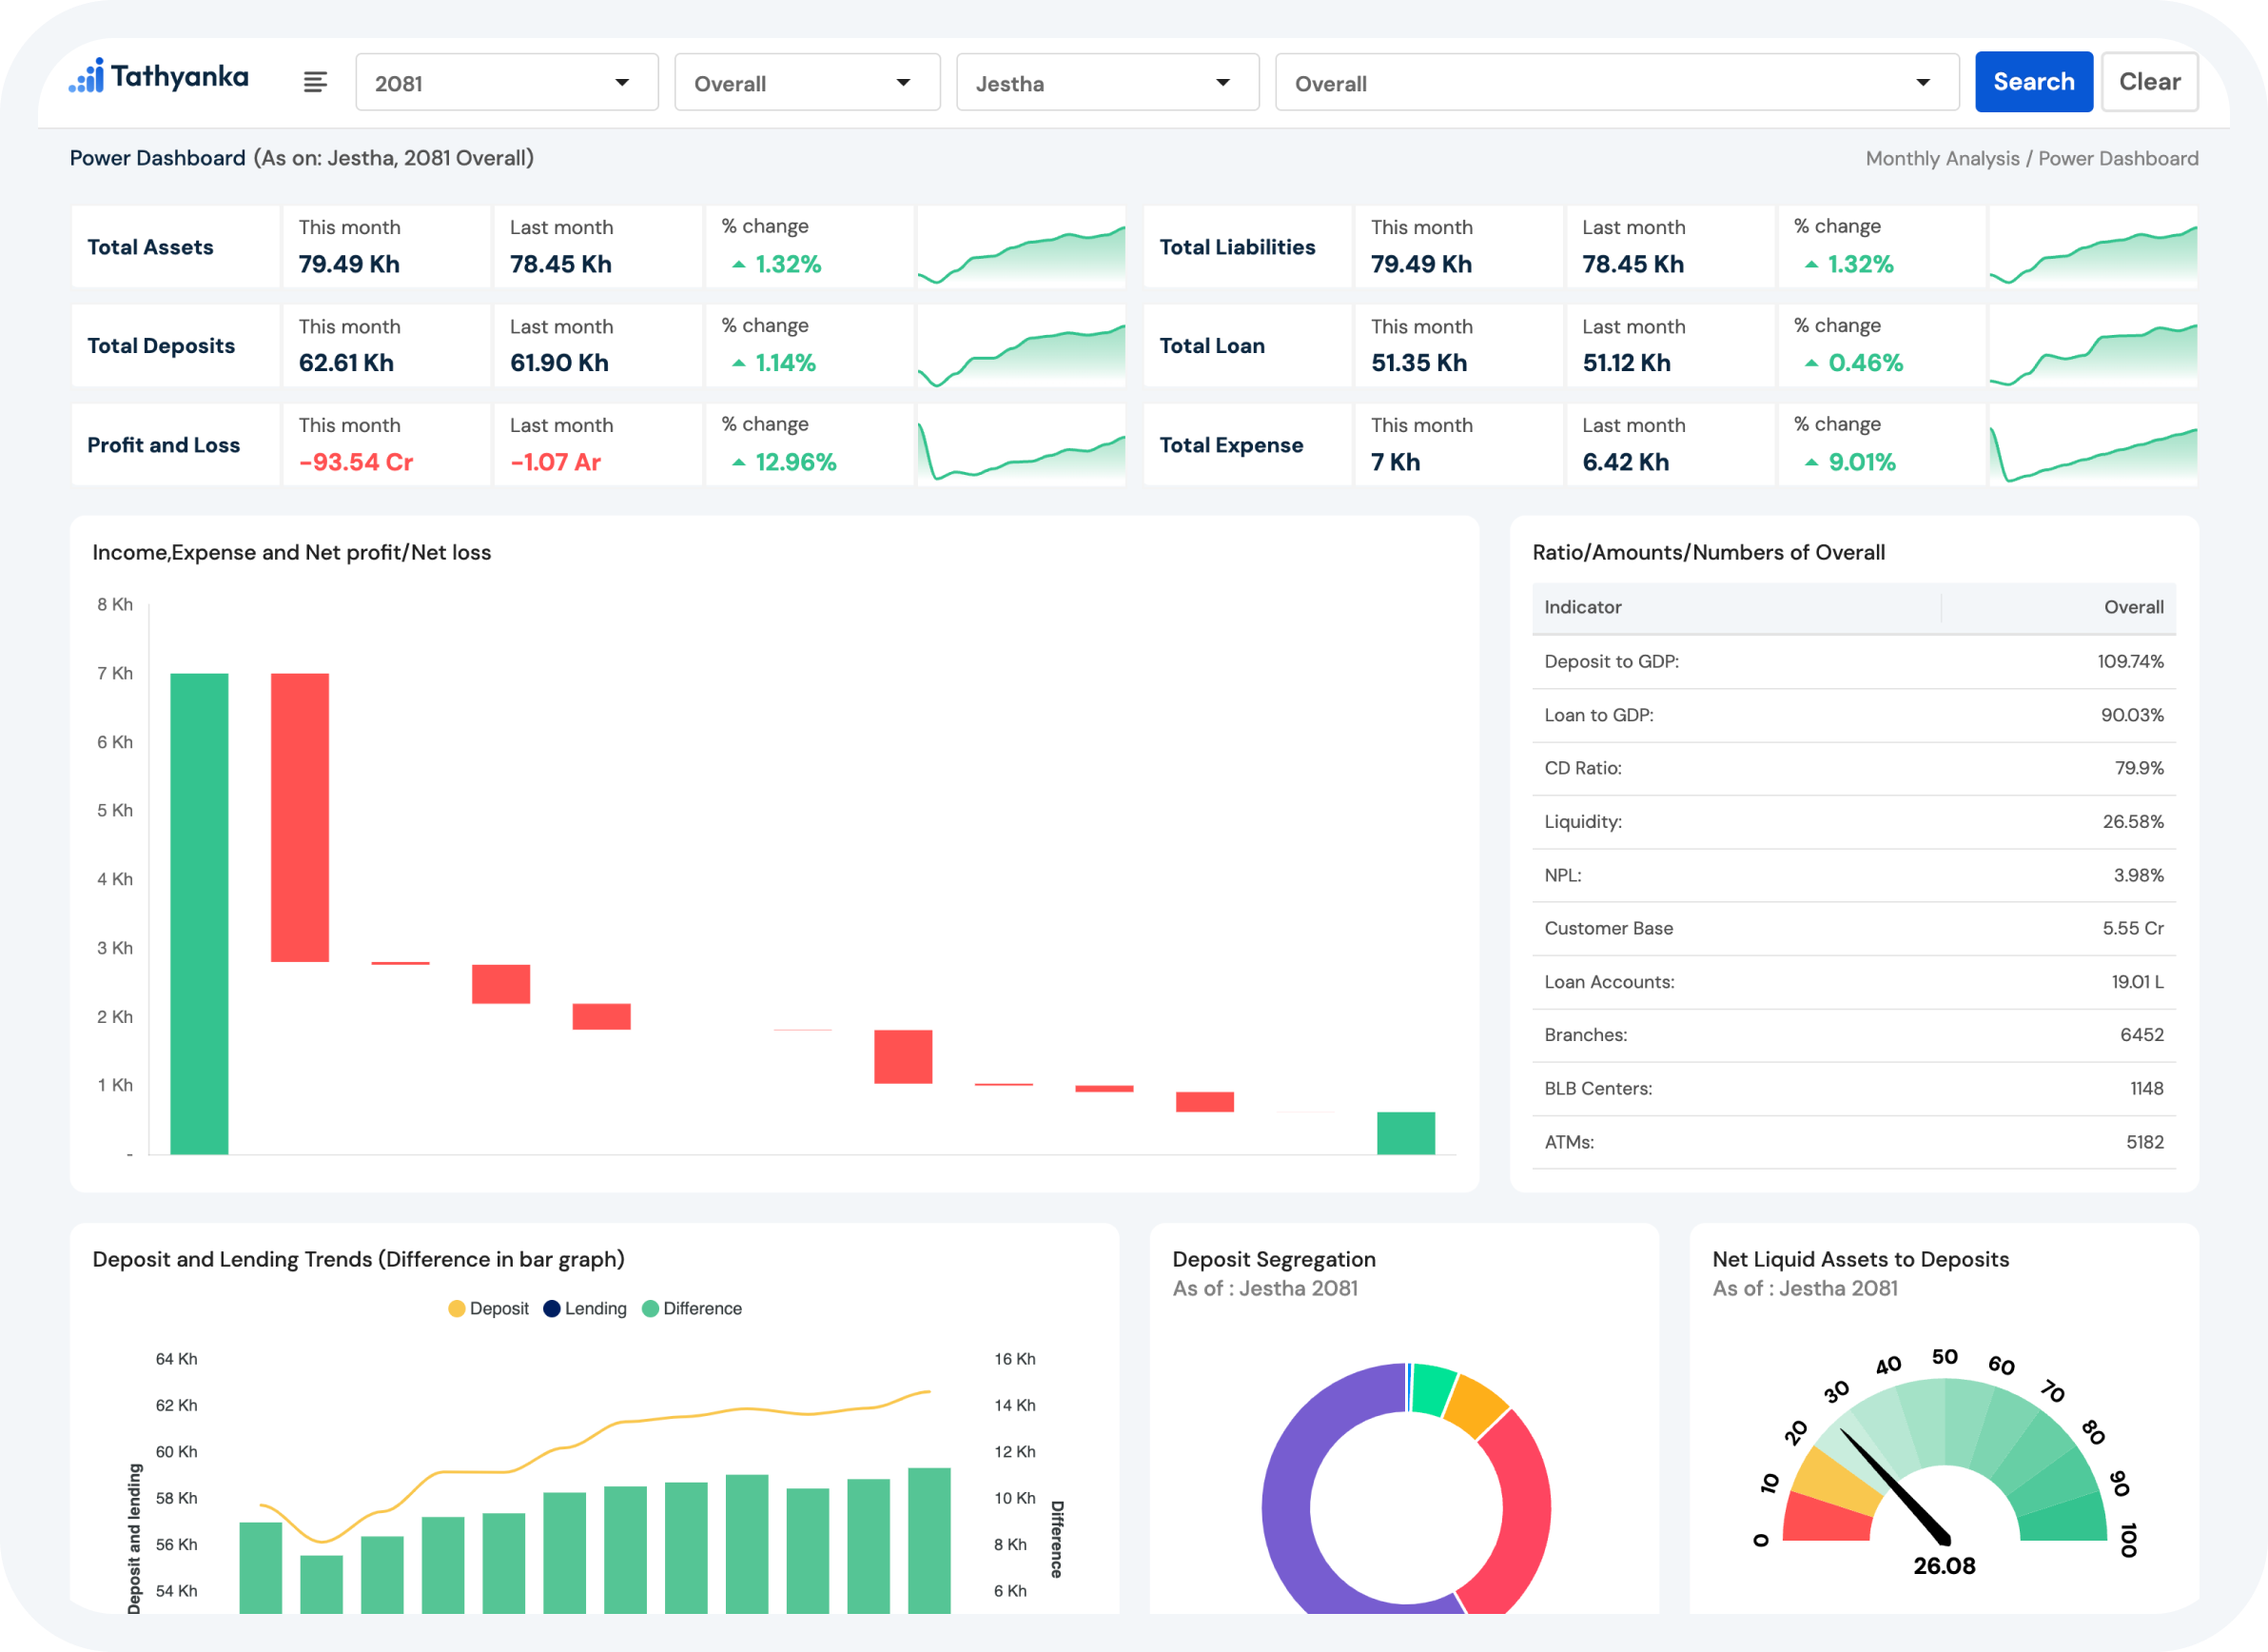Toggle the hamburger sidebar menu icon

(315, 82)
